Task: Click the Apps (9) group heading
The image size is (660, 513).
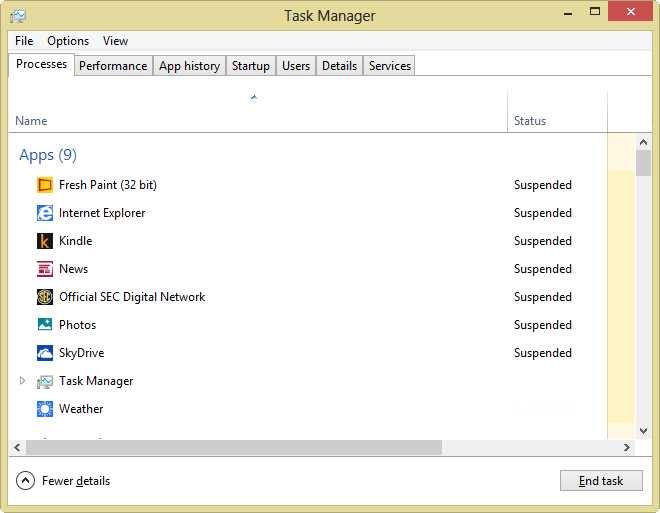Action: pyautogui.click(x=48, y=155)
